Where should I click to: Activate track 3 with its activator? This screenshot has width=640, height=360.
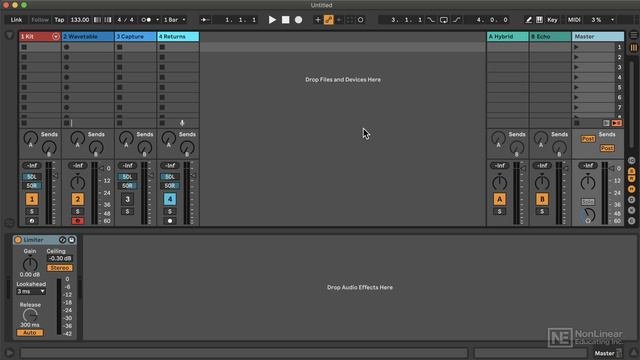click(127, 199)
